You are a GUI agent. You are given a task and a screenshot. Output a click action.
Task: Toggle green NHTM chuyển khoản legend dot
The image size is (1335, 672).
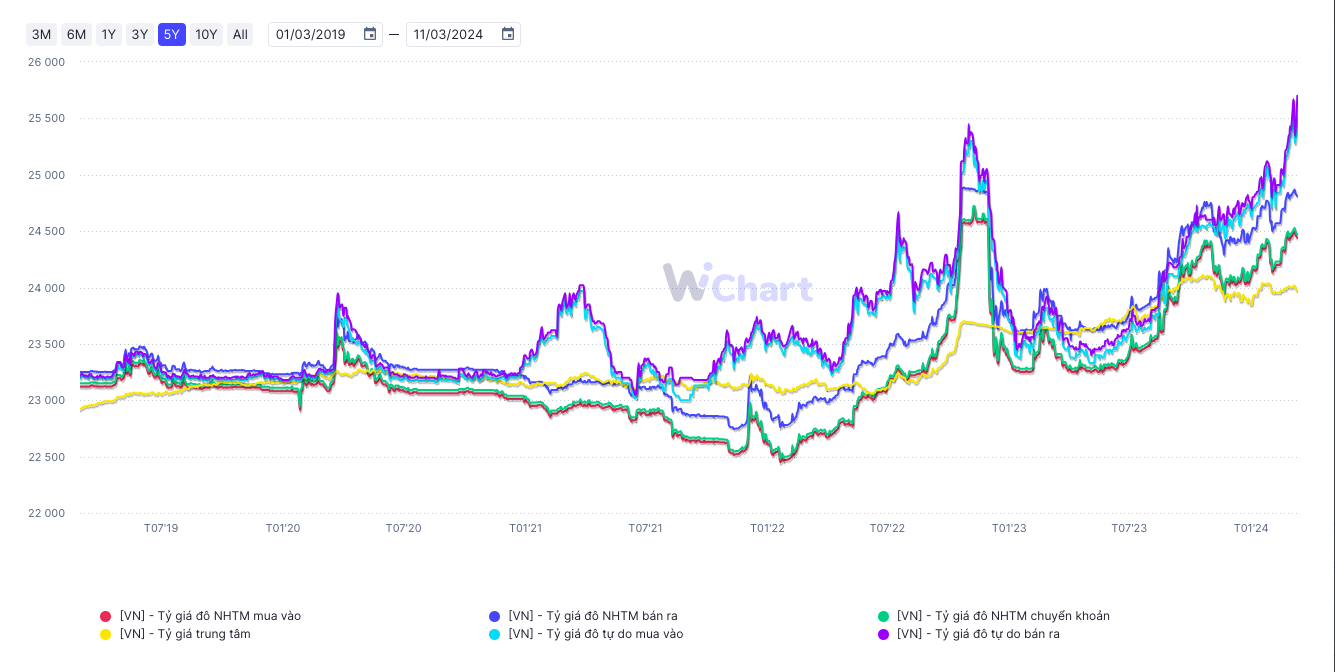coord(884,616)
